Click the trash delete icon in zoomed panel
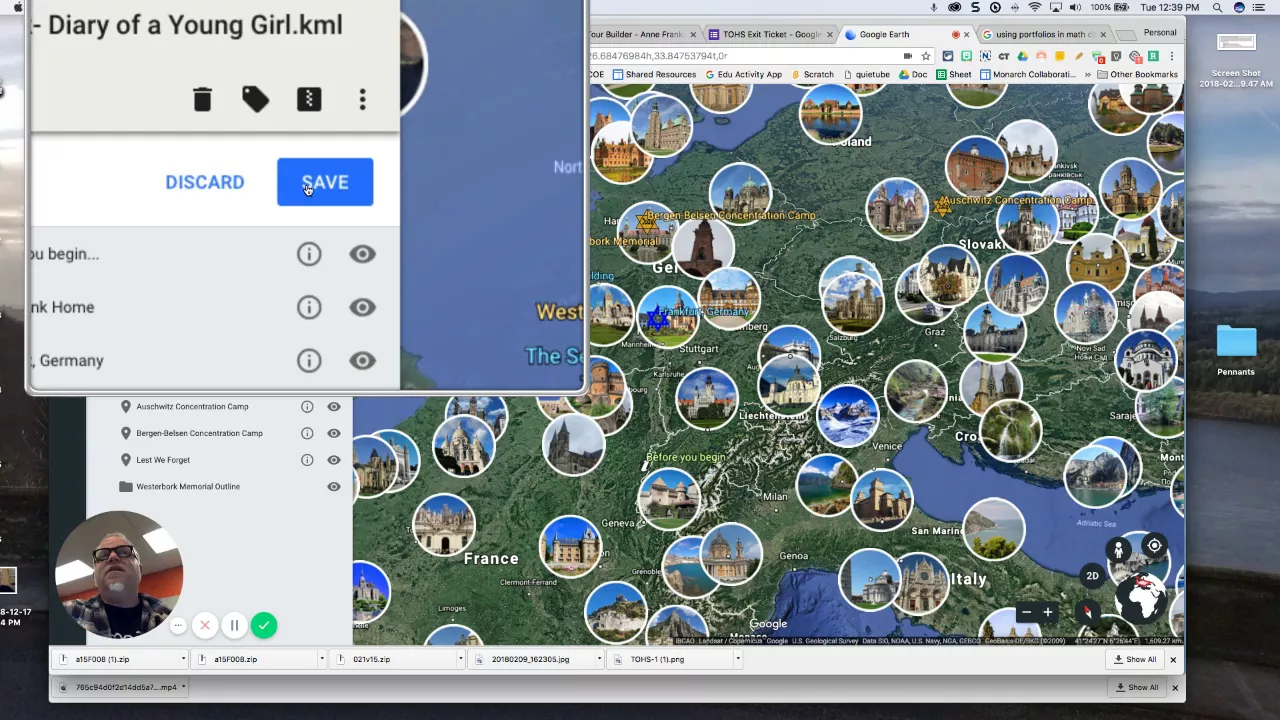Image resolution: width=1280 pixels, height=720 pixels. [202, 99]
